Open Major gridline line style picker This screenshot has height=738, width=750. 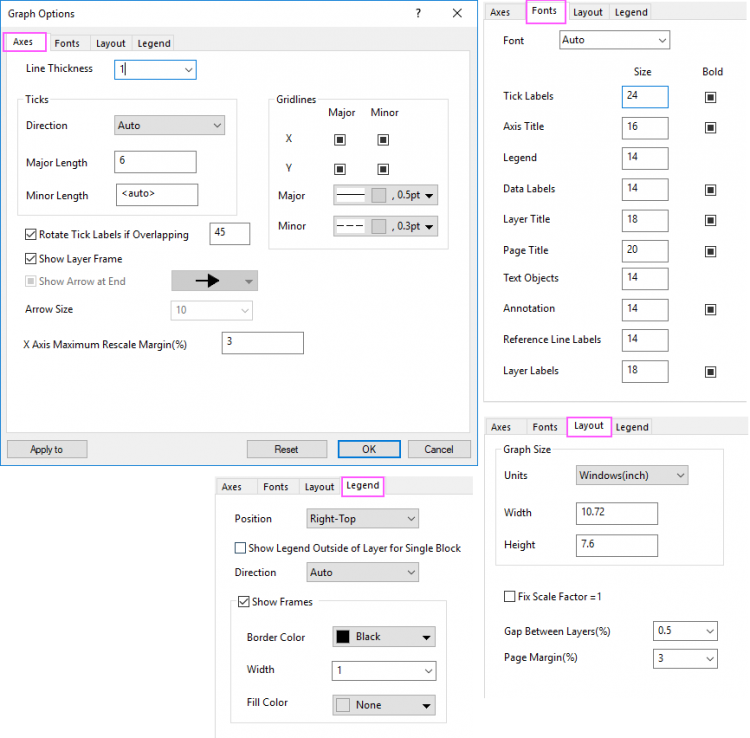386,196
